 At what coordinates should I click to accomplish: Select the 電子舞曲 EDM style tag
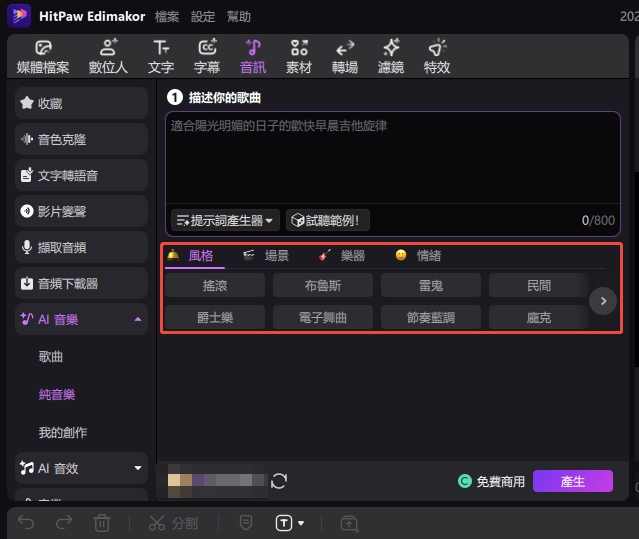(323, 317)
